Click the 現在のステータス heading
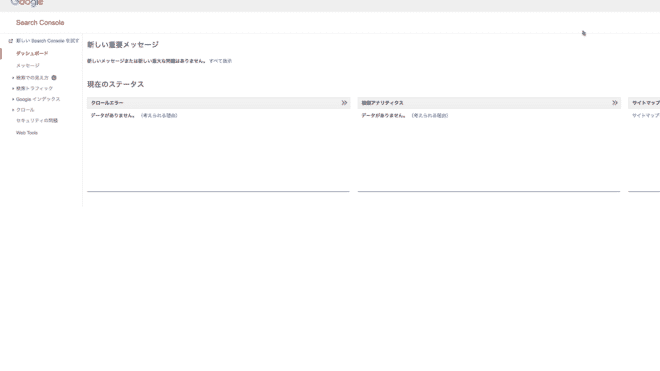Viewport: 660px width, 371px height. (x=116, y=84)
